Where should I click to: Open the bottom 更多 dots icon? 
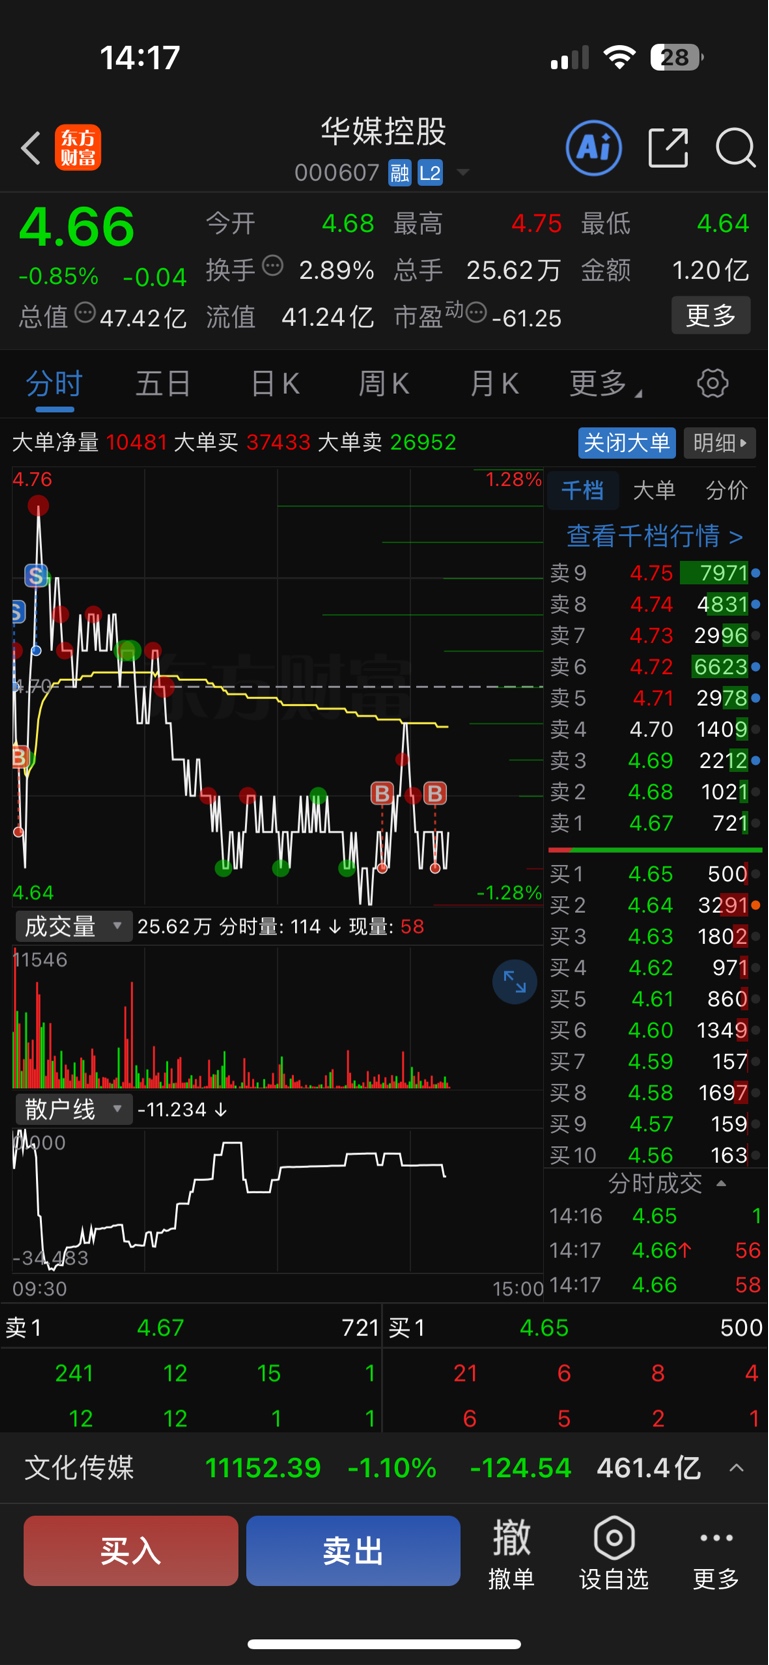pyautogui.click(x=716, y=1538)
